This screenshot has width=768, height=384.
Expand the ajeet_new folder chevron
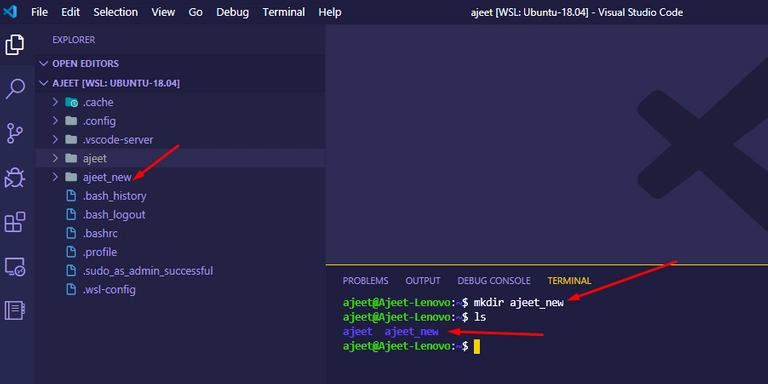click(55, 177)
